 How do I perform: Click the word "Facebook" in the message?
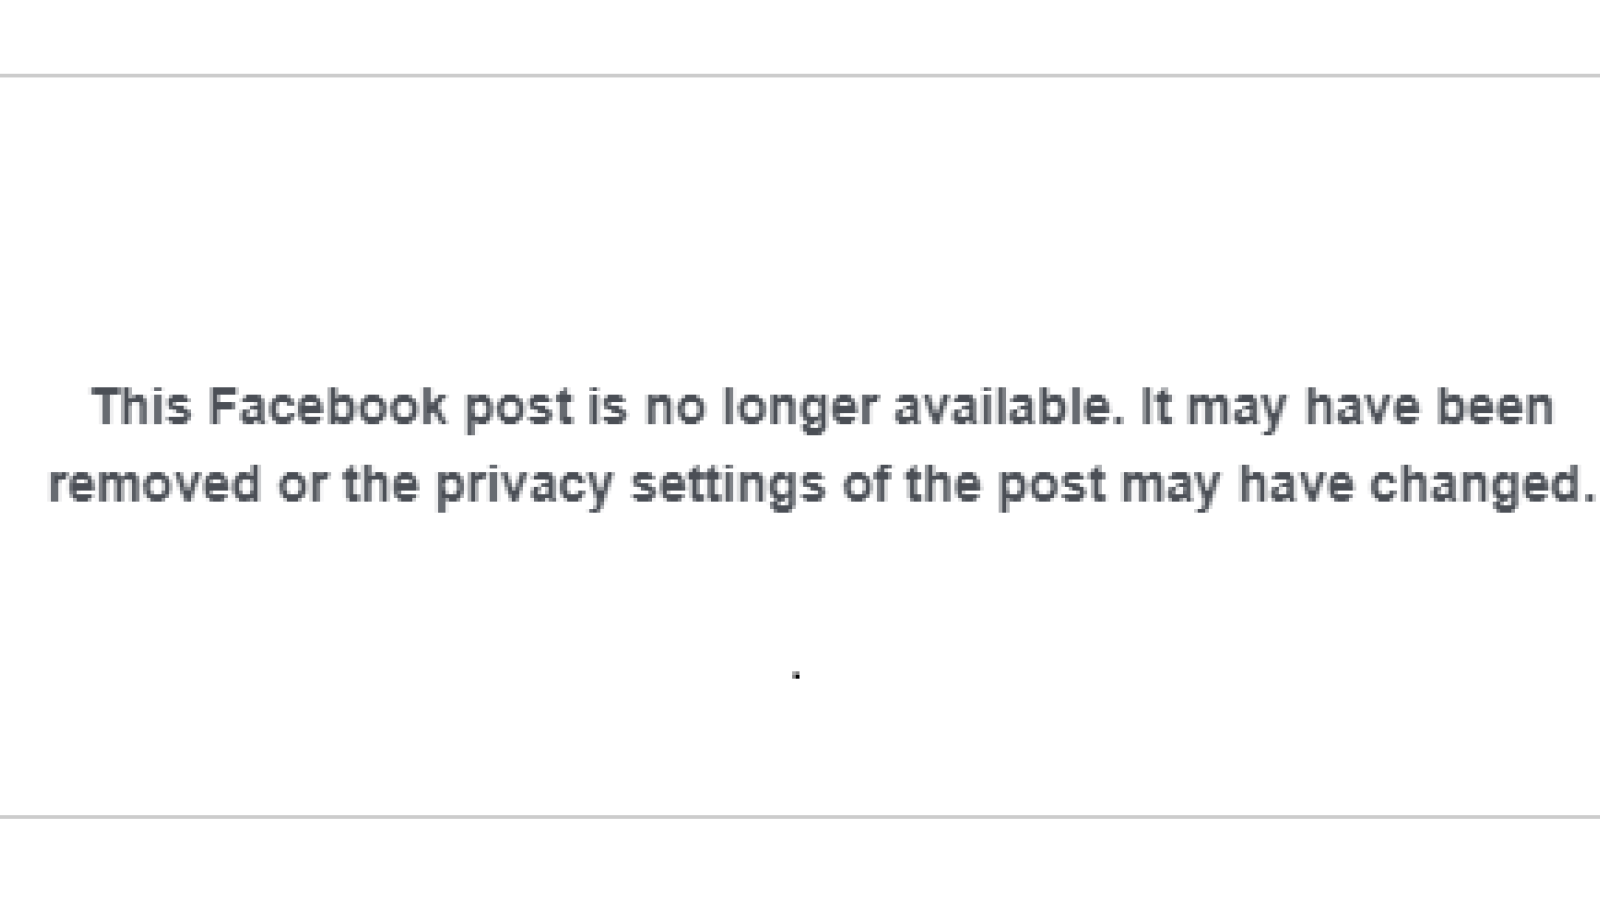point(327,408)
